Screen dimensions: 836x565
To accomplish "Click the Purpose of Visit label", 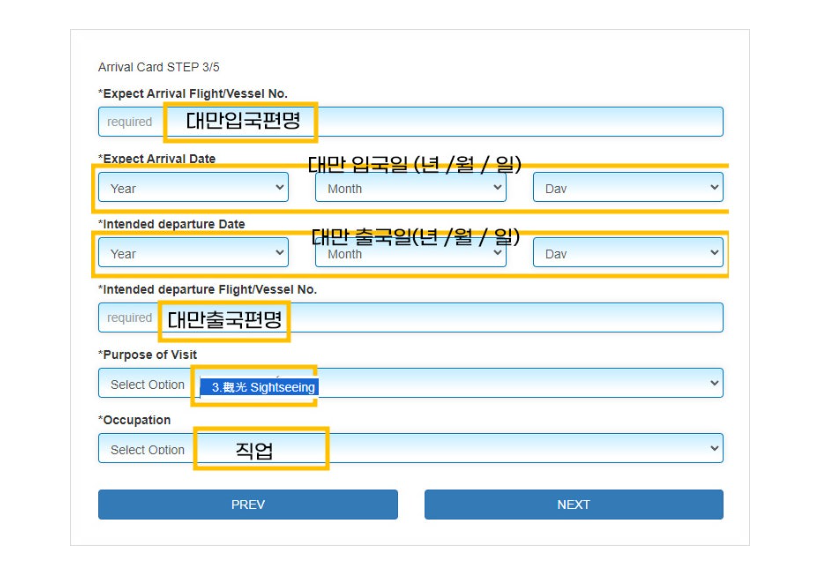I will pos(148,354).
